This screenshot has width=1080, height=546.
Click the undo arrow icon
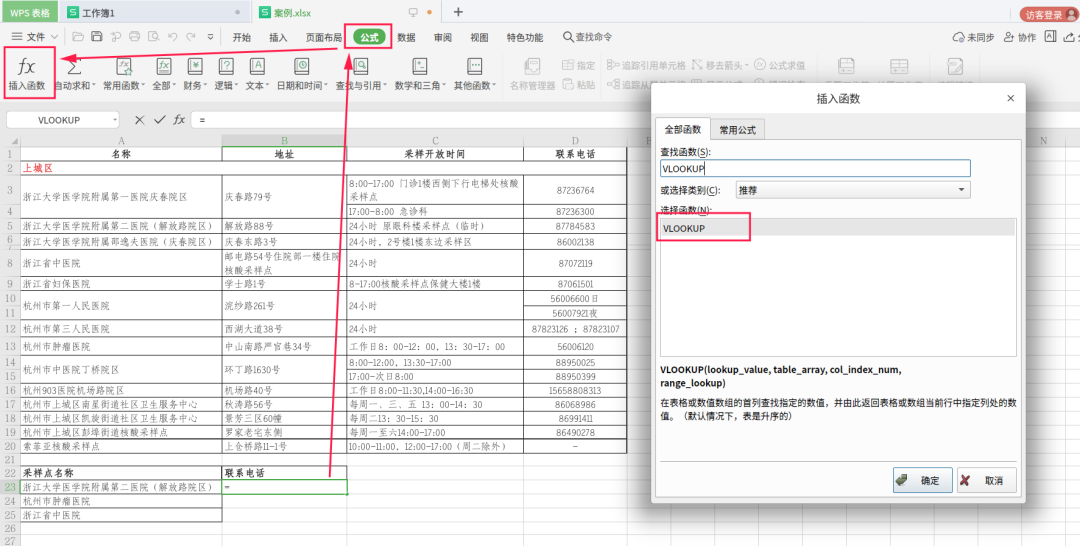click(x=172, y=37)
